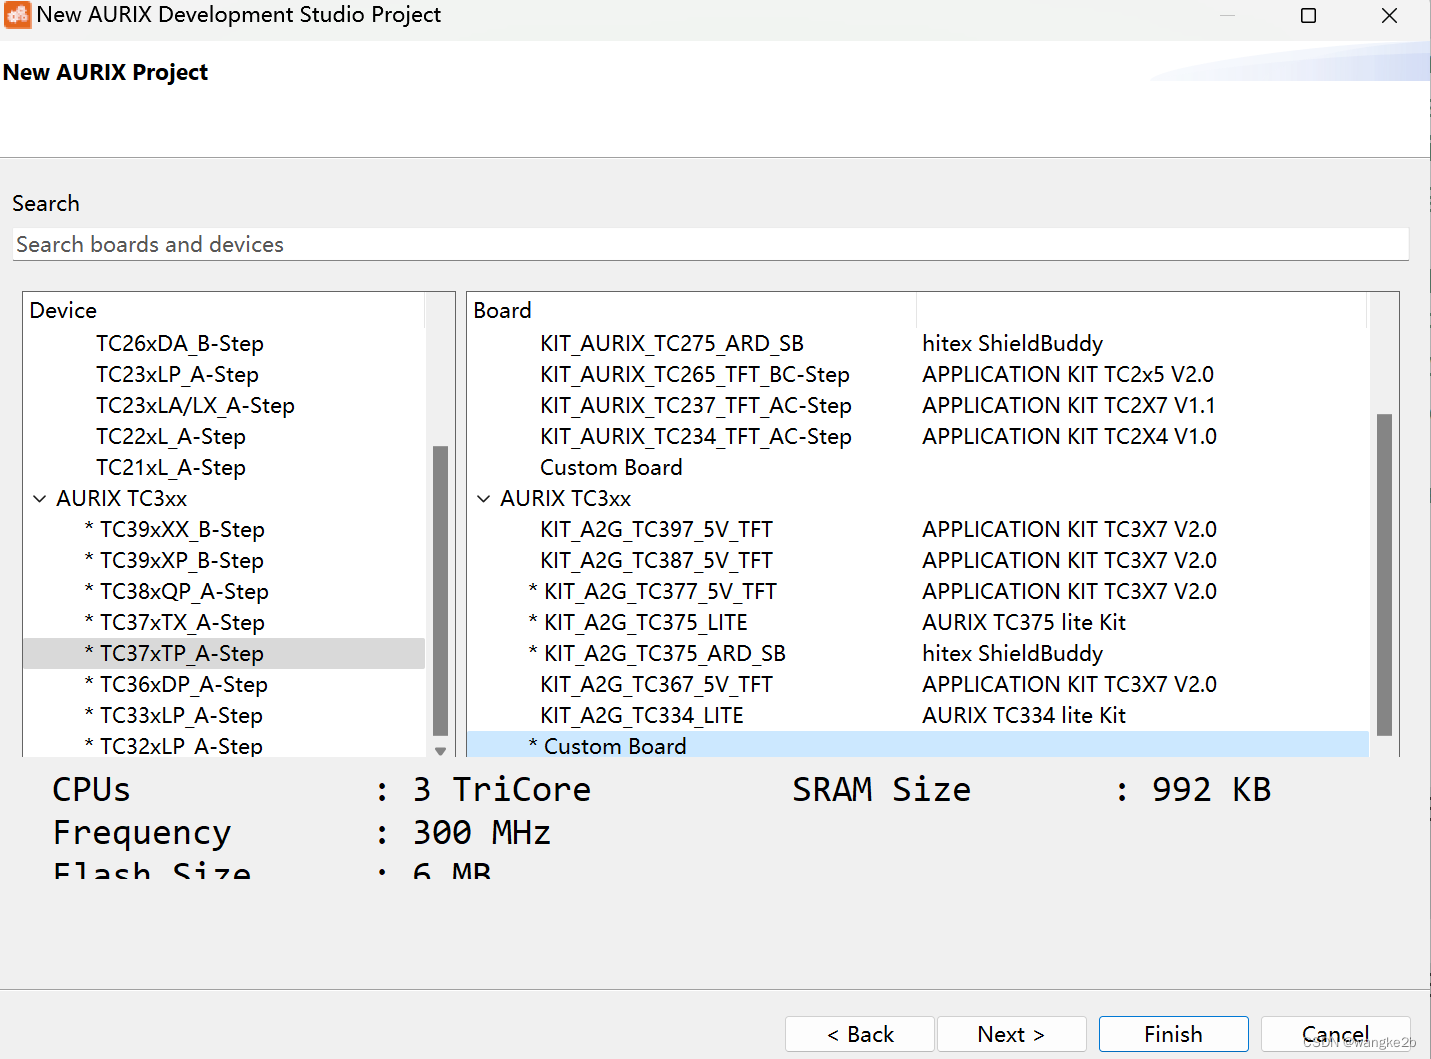This screenshot has width=1431, height=1059.
Task: Click the AURIX Development Studio title icon
Action: point(17,15)
